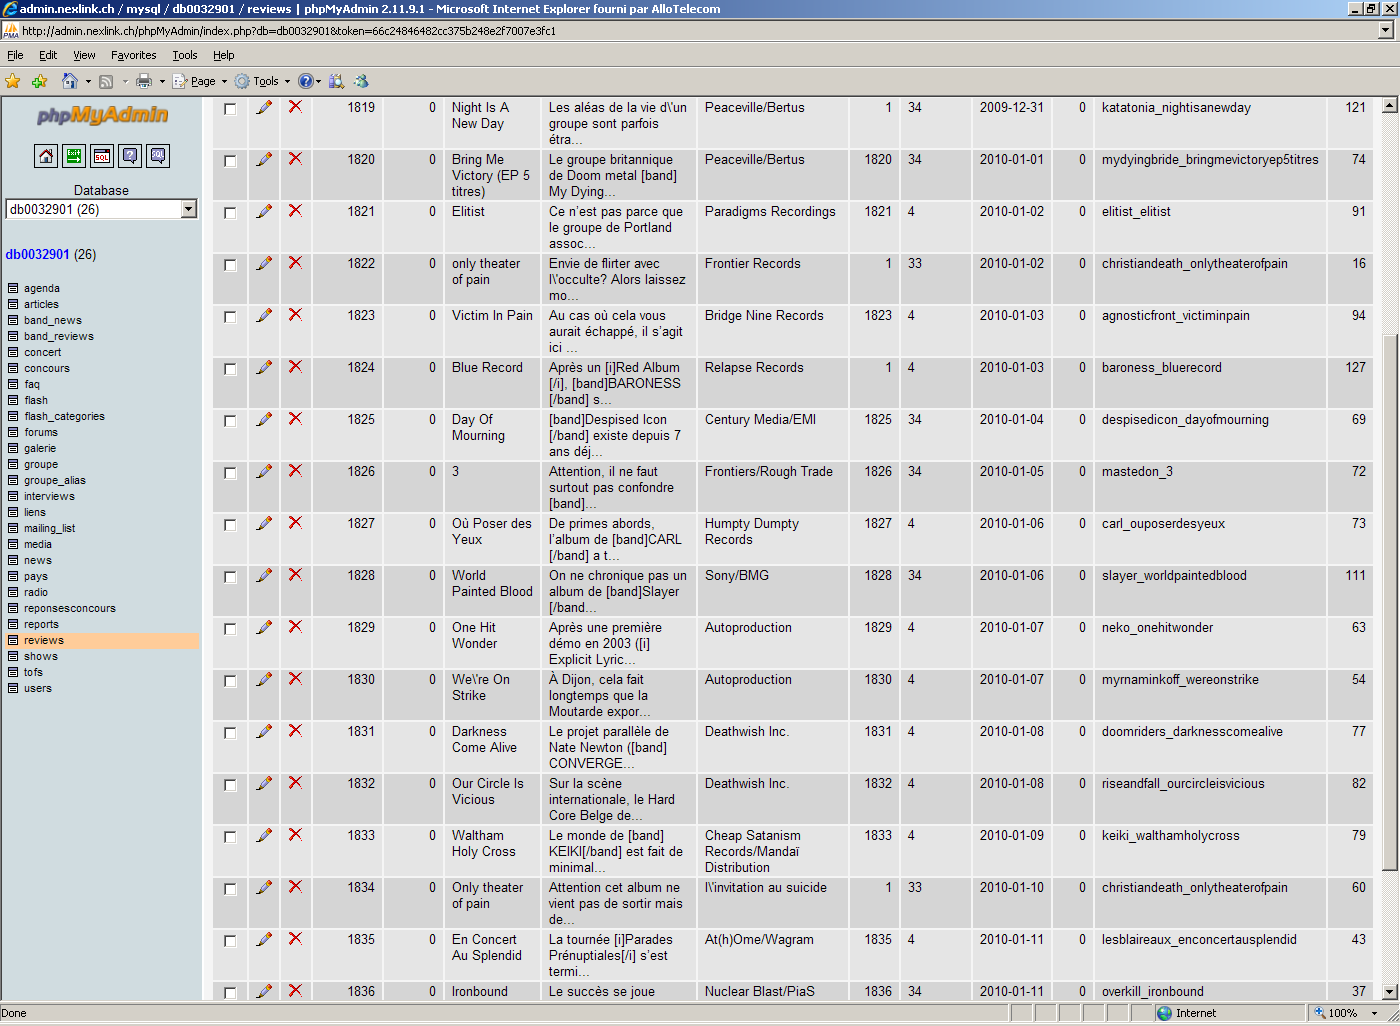This screenshot has height=1026, width=1400.
Task: Open the Database db0032901 dropdown
Action: pyautogui.click(x=101, y=209)
